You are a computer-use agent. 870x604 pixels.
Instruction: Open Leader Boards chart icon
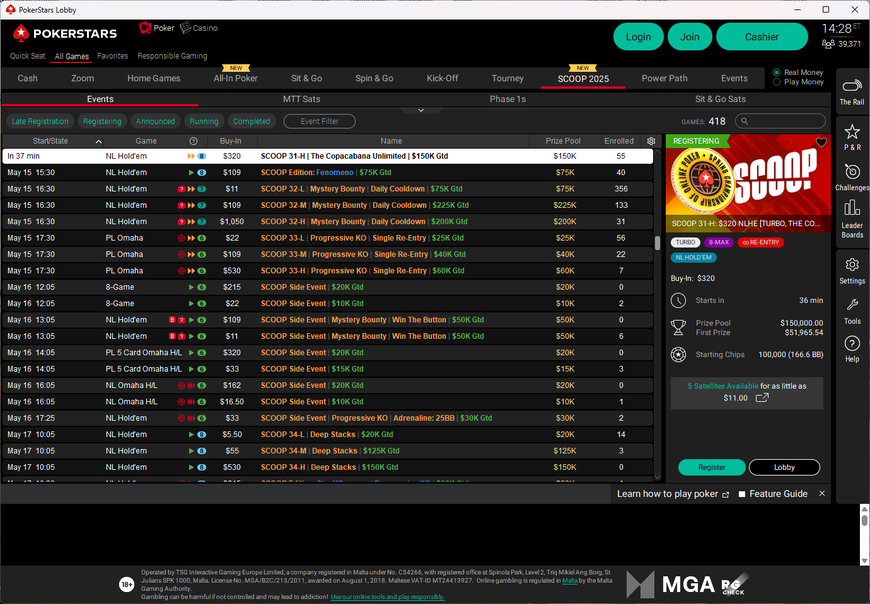(852, 208)
